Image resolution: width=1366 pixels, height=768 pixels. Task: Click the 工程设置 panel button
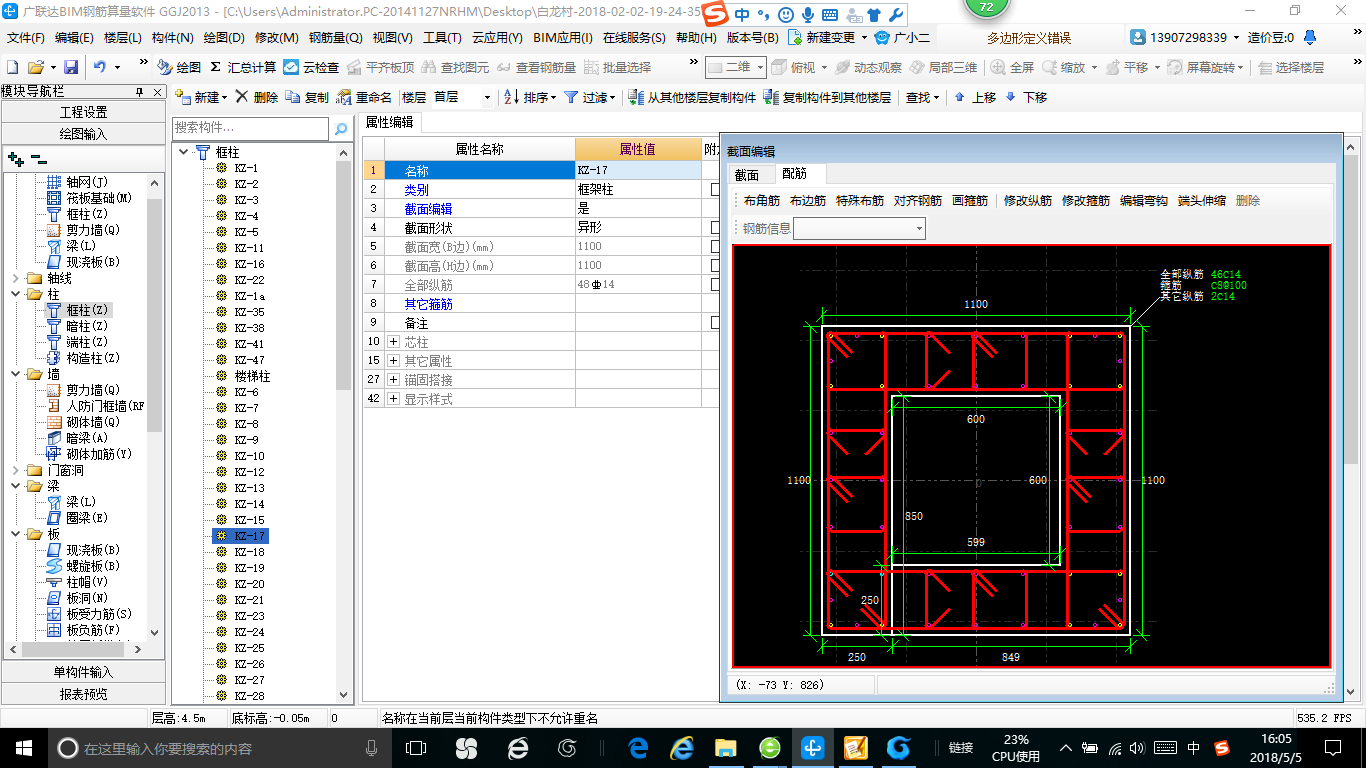coord(83,112)
